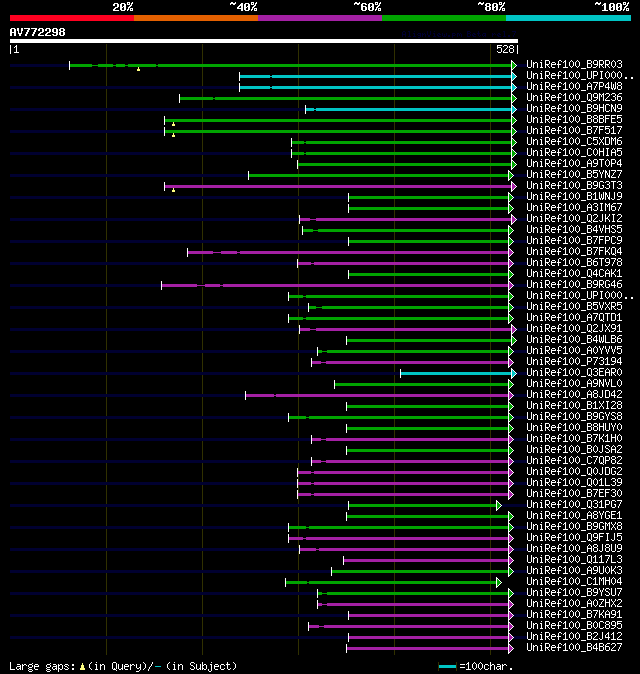Select the UniRef100_A8J8U9 label
This screenshot has height=674, width=640.
(574, 548)
